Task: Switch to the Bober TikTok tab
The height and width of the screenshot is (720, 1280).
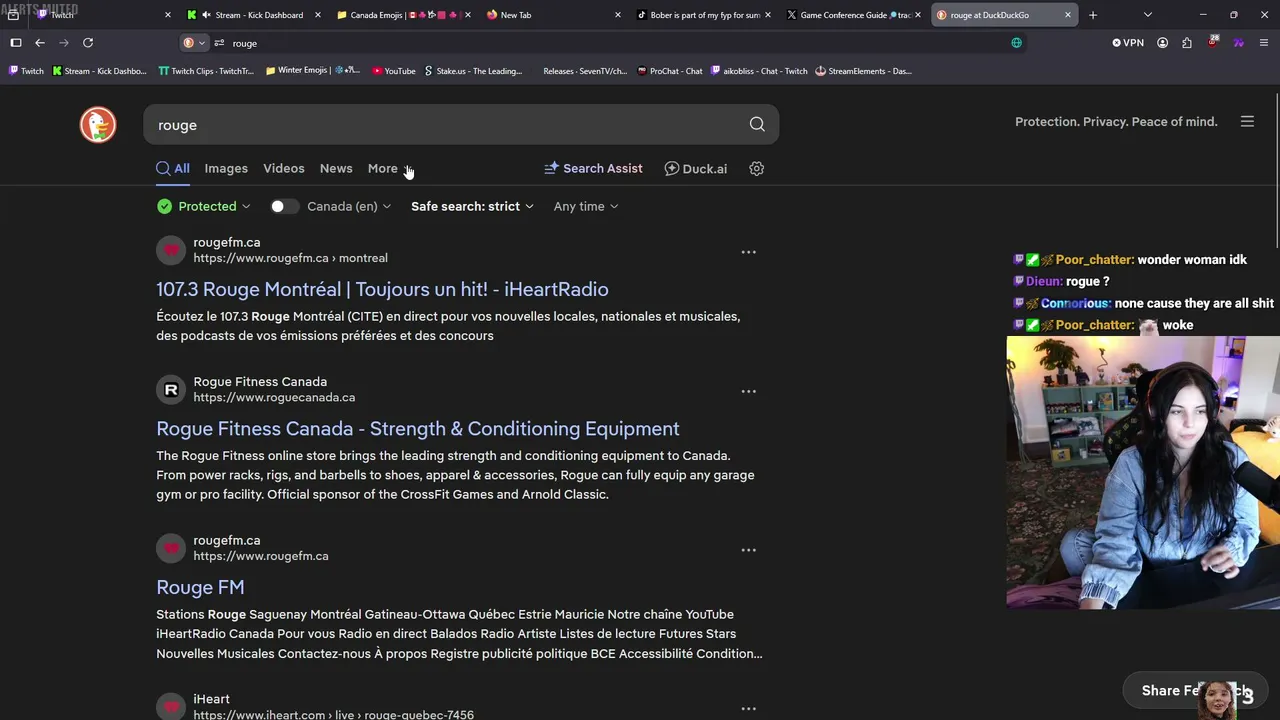Action: point(703,15)
